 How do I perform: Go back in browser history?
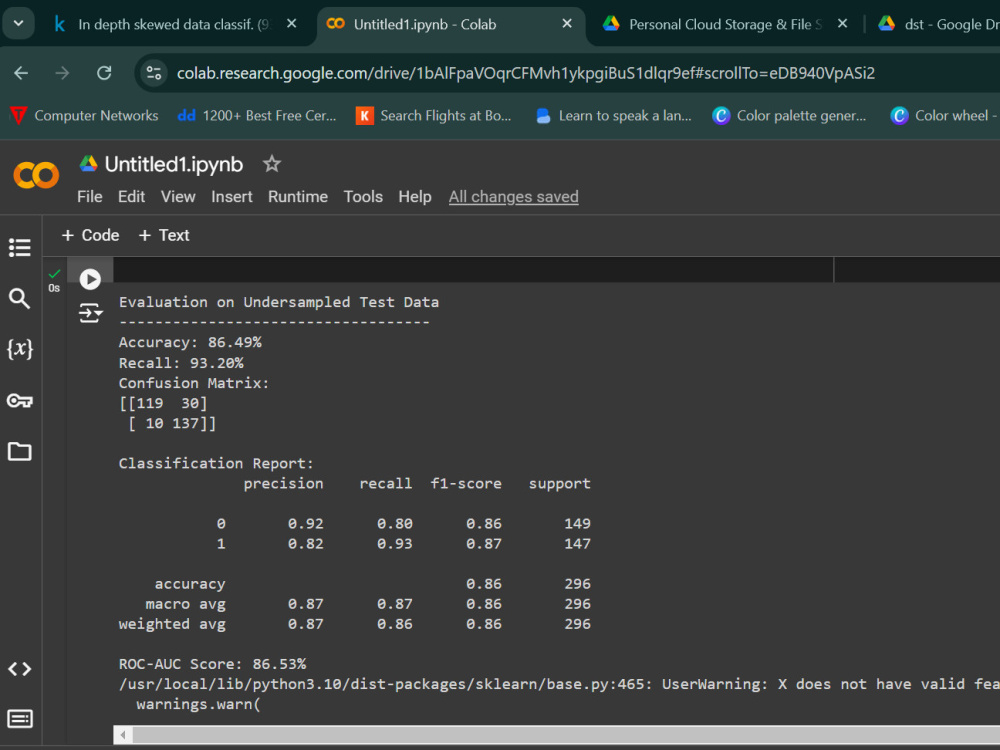[21, 73]
